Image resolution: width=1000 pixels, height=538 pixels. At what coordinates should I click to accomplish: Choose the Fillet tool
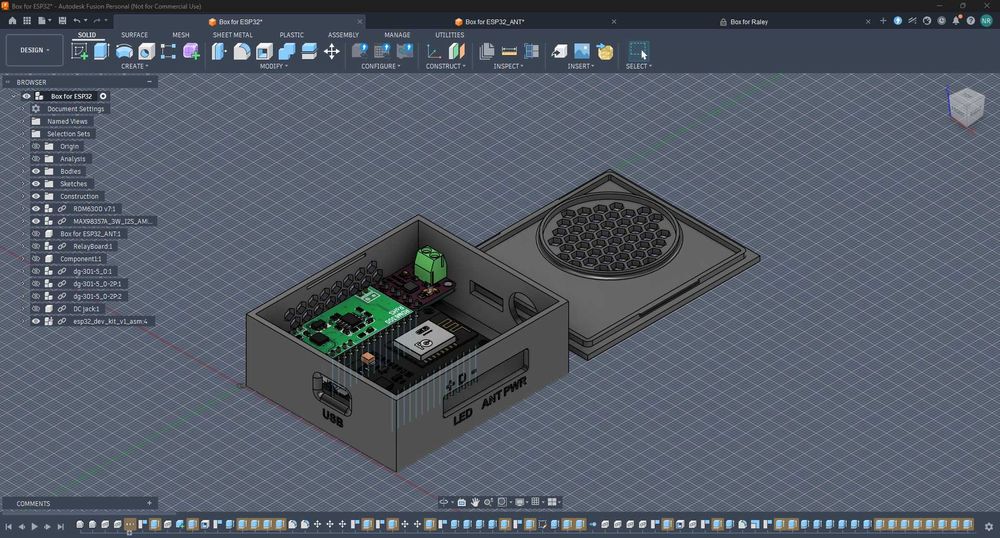[x=242, y=51]
